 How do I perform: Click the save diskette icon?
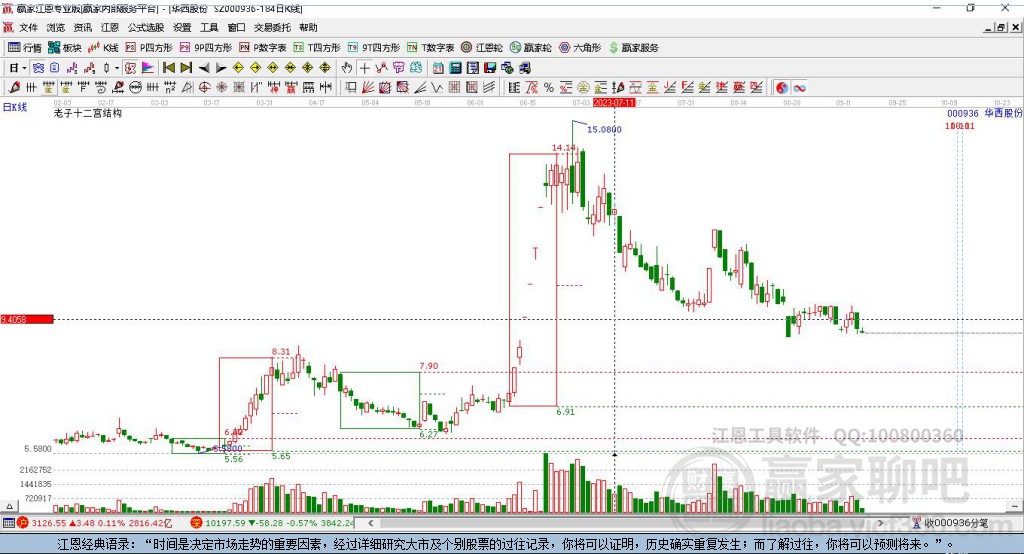(490, 68)
